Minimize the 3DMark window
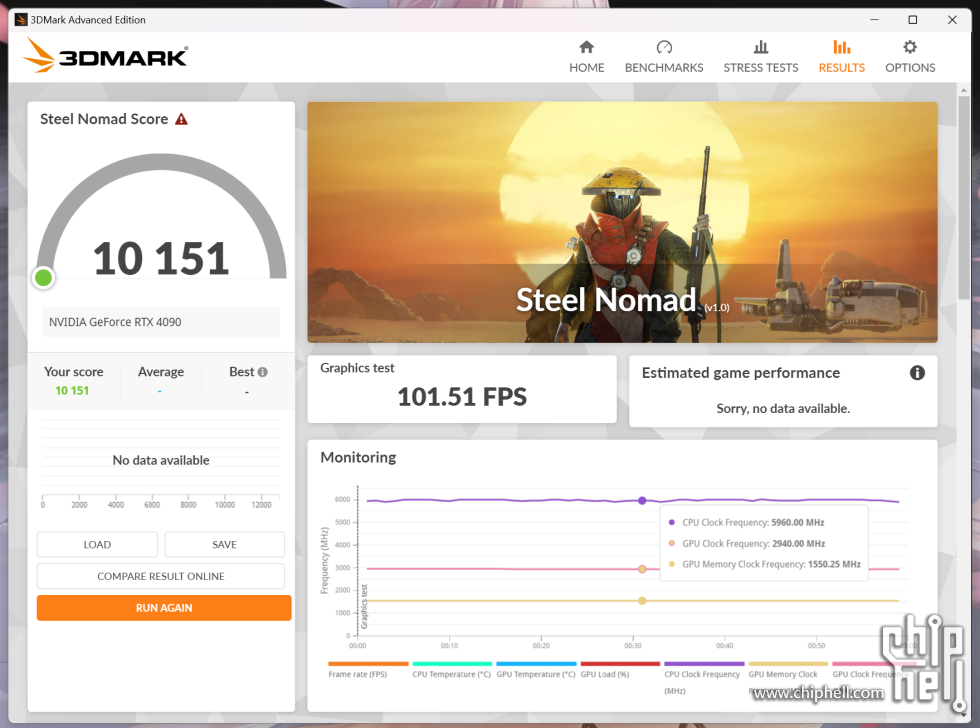Screen dimensions: 980x728 [x=874, y=20]
